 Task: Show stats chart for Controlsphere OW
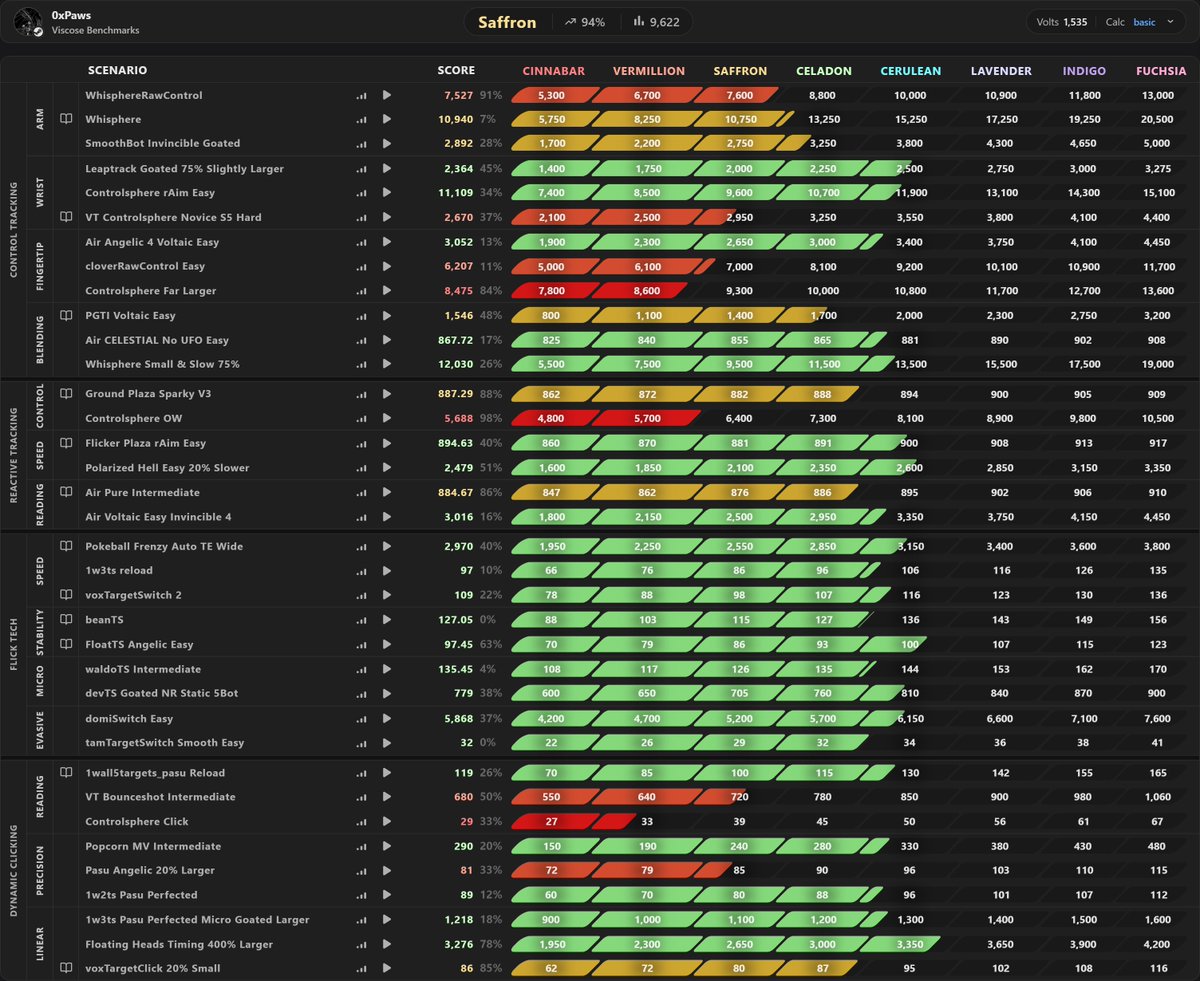[361, 419]
